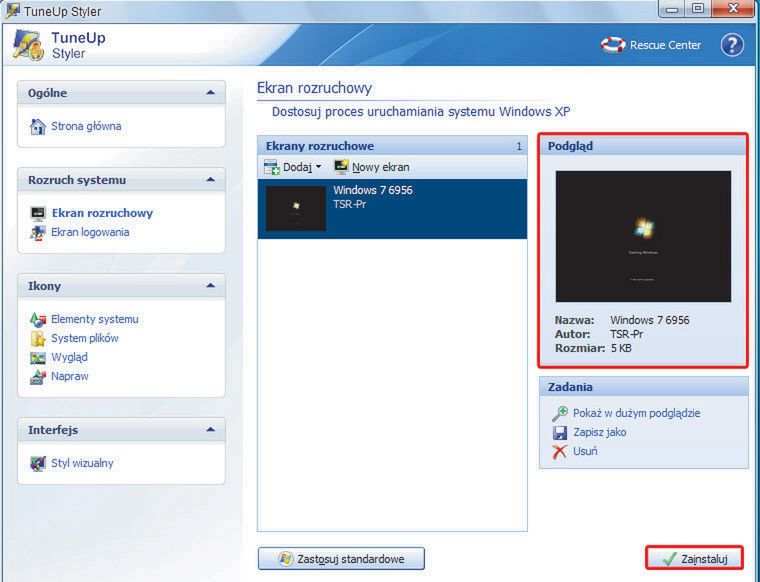Remove the screen using Usuń link
The width and height of the screenshot is (760, 582).
(x=585, y=451)
